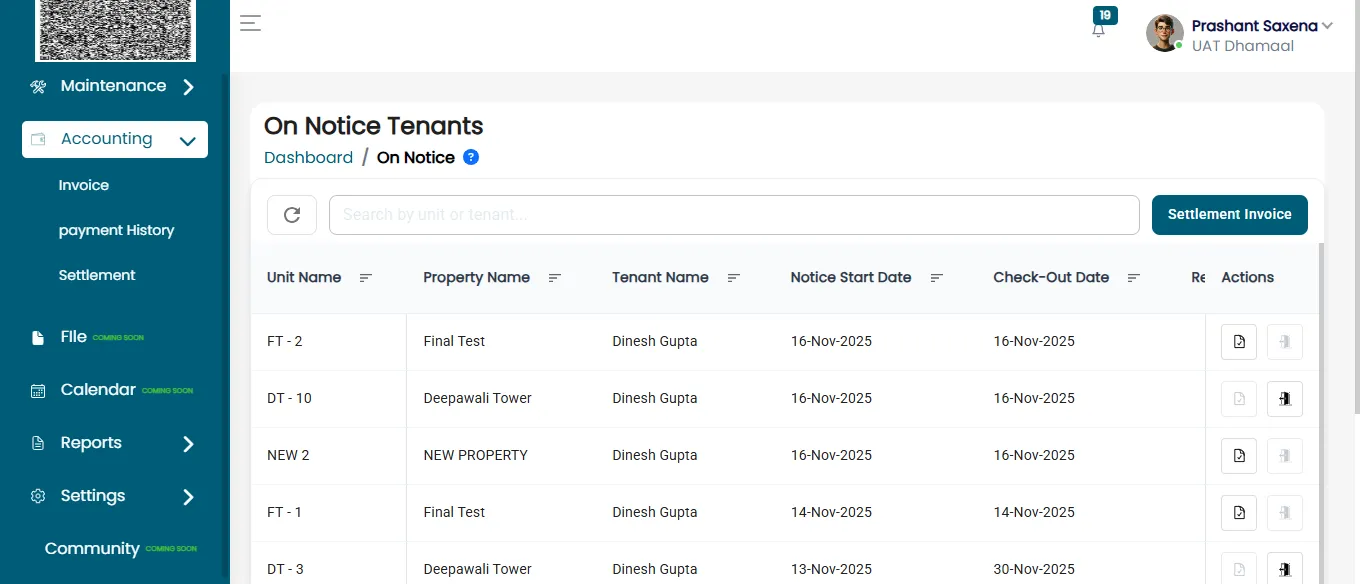Open Settlement under Accounting
The width and height of the screenshot is (1360, 584).
(x=97, y=275)
